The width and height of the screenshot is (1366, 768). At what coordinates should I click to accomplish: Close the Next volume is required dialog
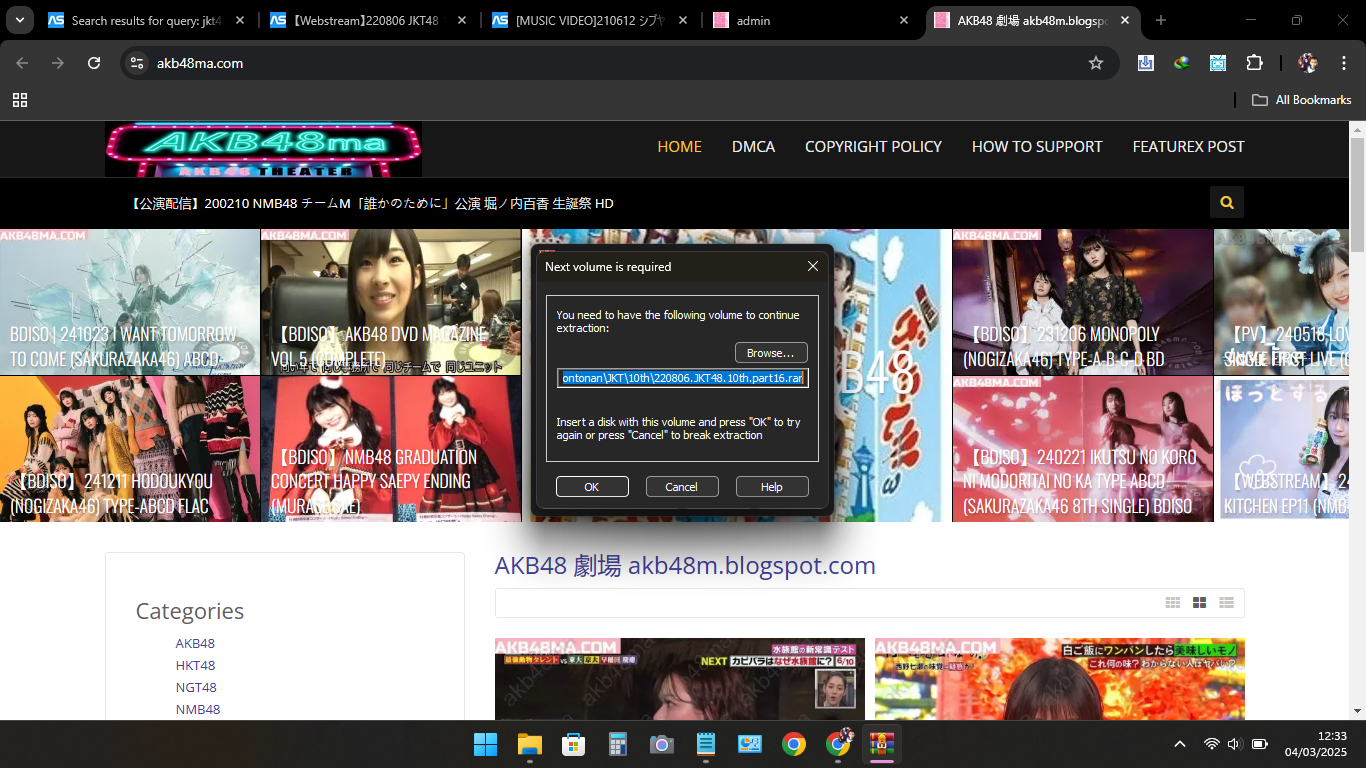pos(813,266)
